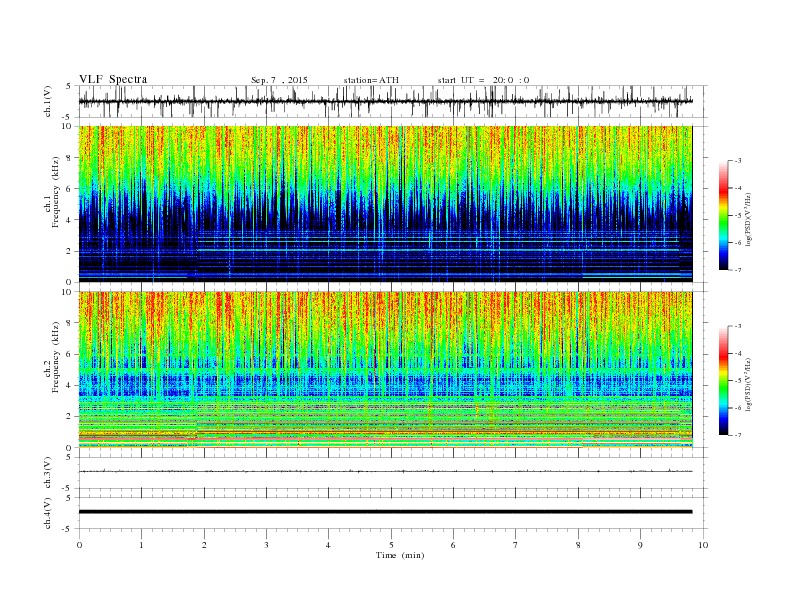Click the "4" kHz tick of ch.2 spectrogram
The image size is (792, 612).
[69, 386]
